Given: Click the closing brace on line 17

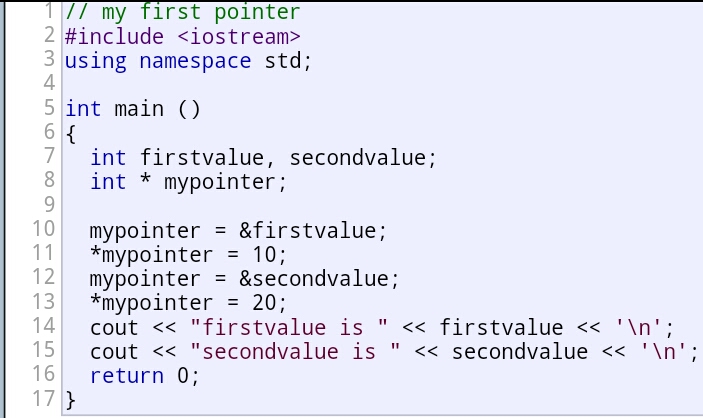Looking at the screenshot, I should coord(70,400).
